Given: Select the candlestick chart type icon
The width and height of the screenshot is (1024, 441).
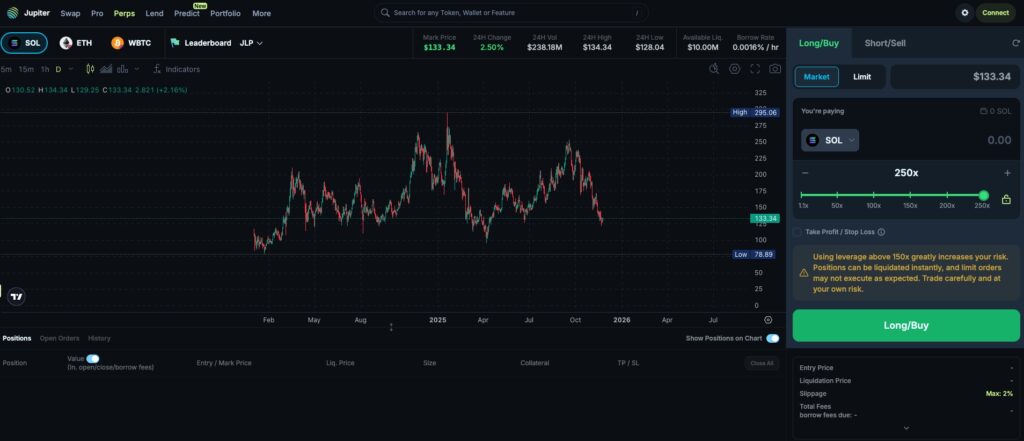Looking at the screenshot, I should tap(90, 69).
